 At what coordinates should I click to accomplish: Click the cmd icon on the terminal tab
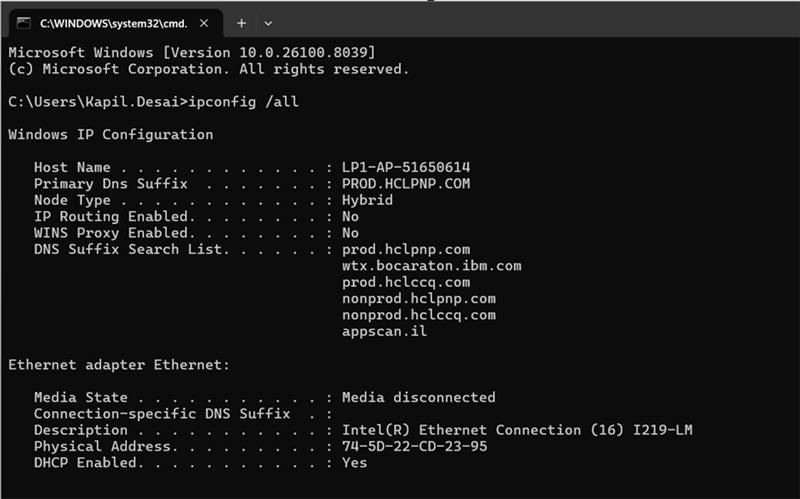tap(24, 22)
